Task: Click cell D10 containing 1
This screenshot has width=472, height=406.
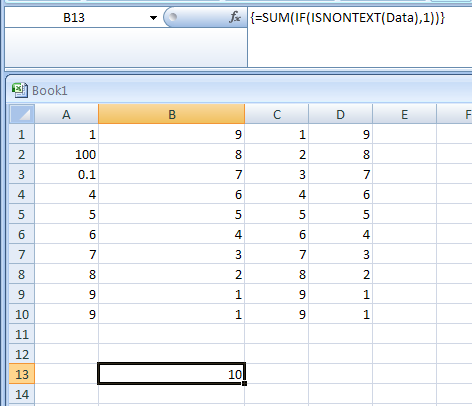Action: click(x=341, y=314)
